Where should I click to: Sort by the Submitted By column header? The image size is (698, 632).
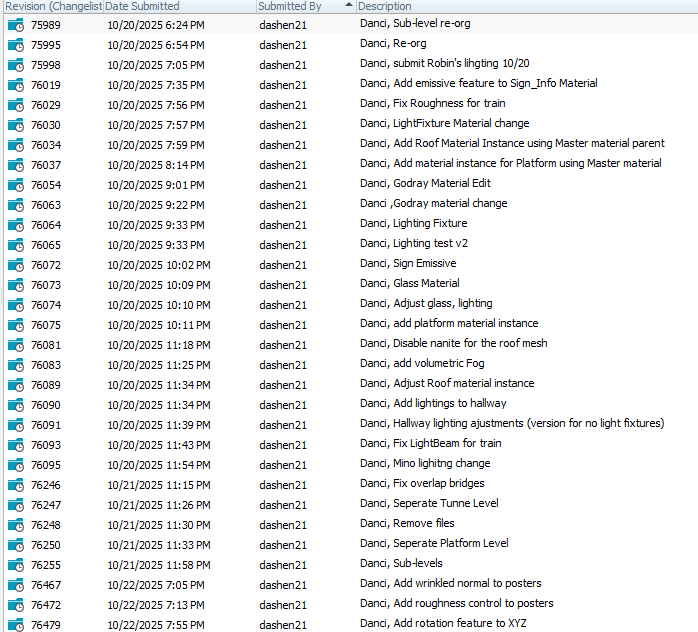306,6
